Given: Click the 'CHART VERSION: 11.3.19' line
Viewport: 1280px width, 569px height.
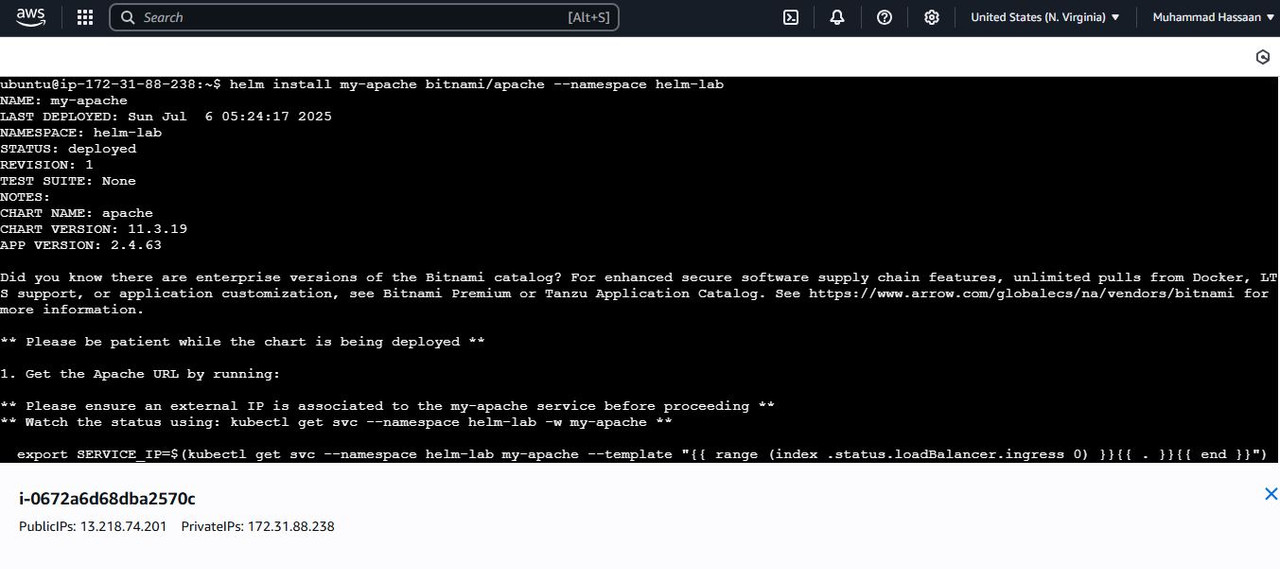Looking at the screenshot, I should click(x=94, y=229).
